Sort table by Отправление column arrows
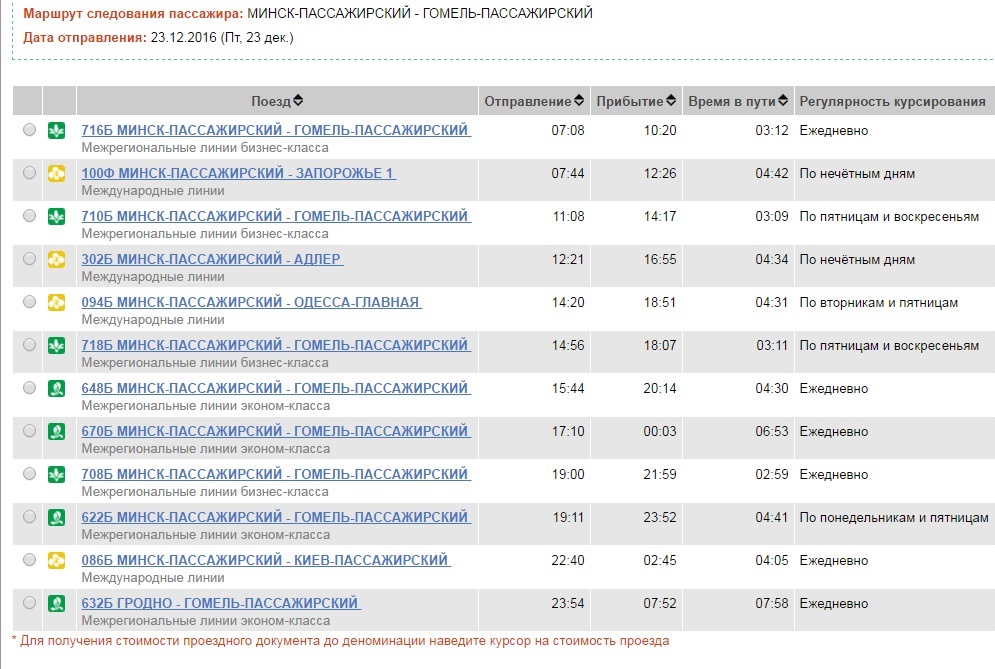This screenshot has height=669, width=995. pos(579,101)
